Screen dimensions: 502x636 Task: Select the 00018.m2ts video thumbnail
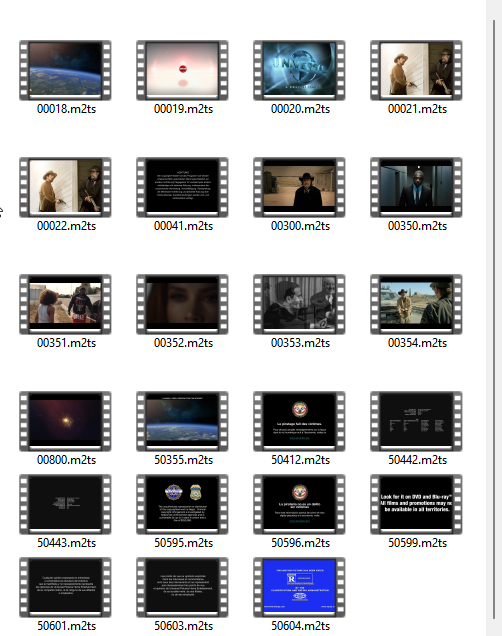tap(65, 70)
